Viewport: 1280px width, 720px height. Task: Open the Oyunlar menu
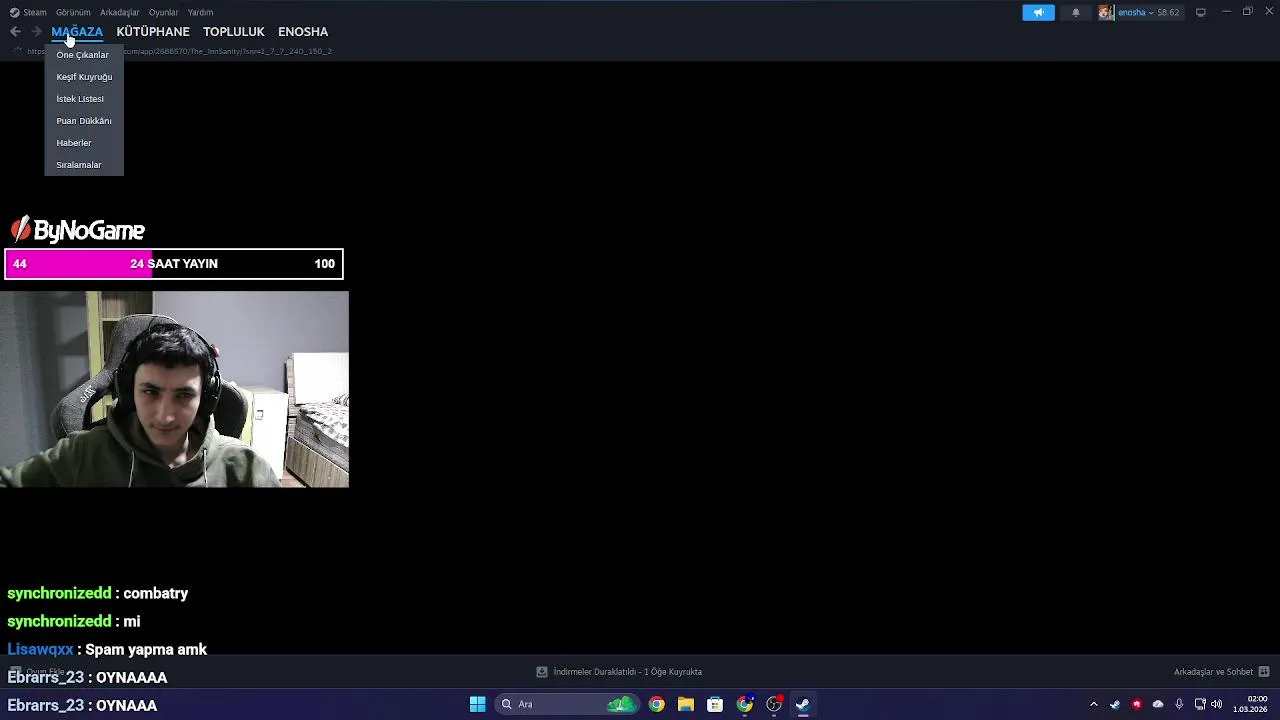point(163,12)
